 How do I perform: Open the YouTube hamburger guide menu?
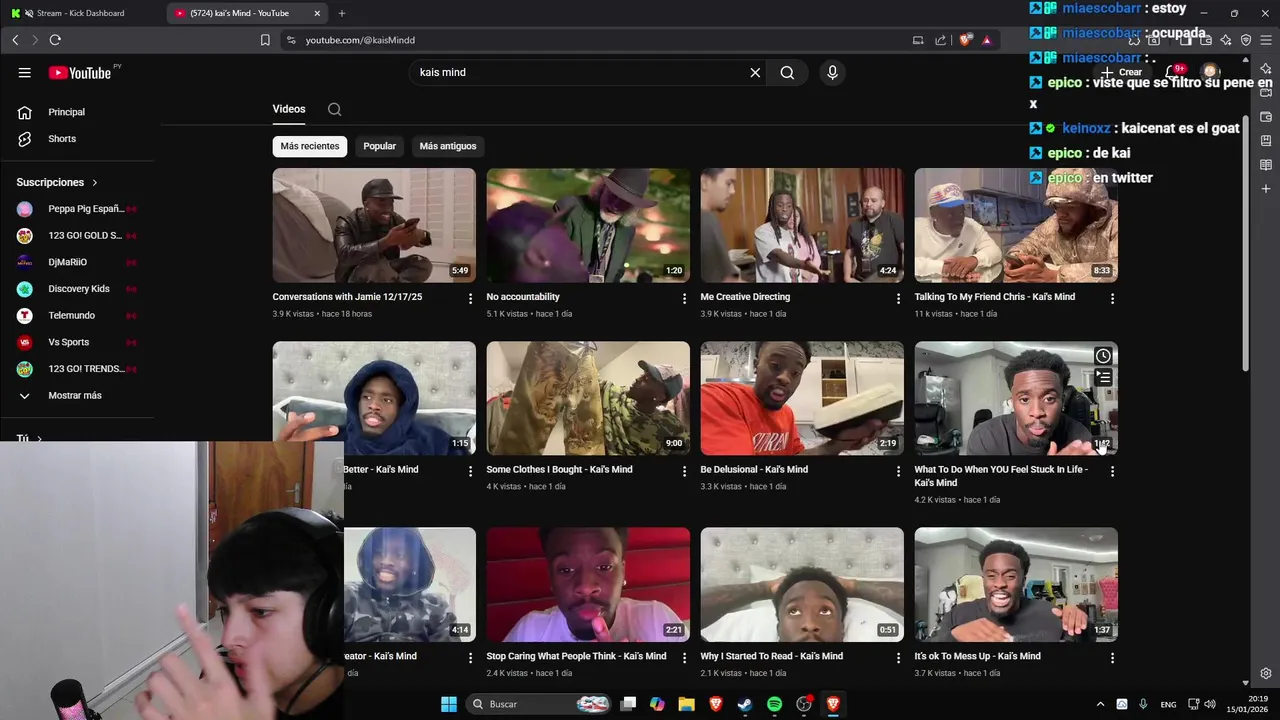pyautogui.click(x=25, y=72)
